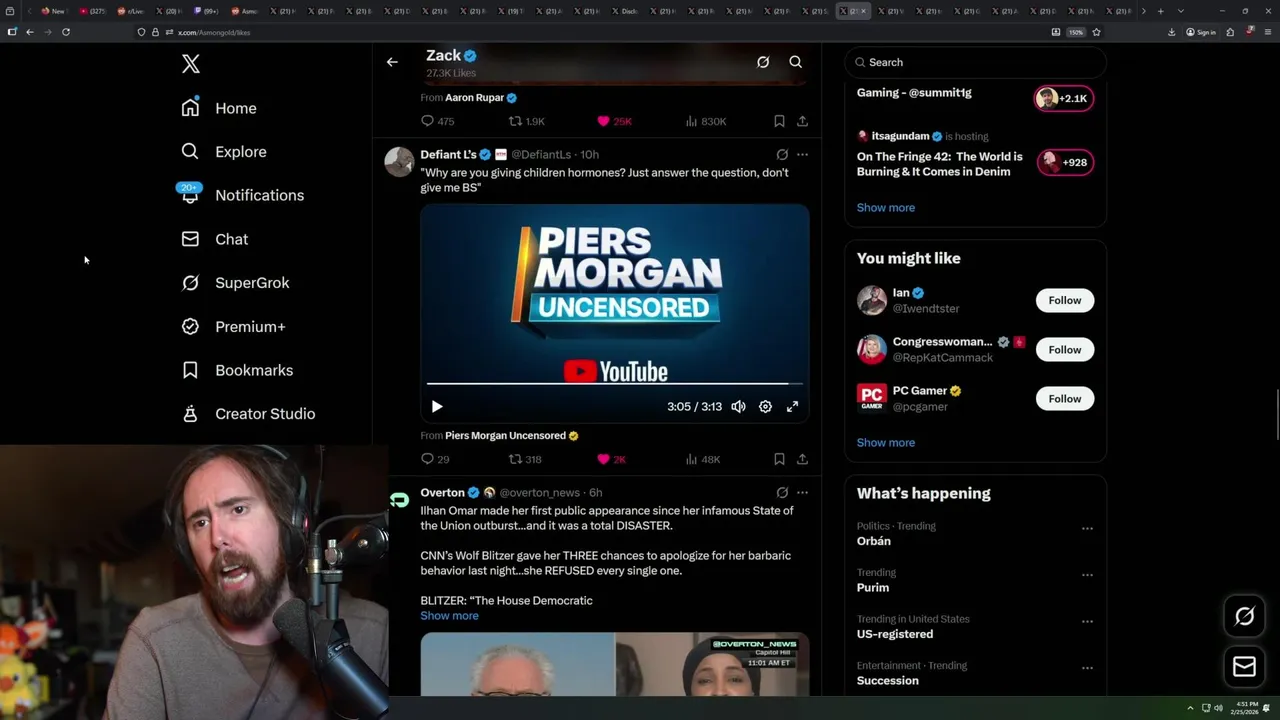Join the On The Fringe 42 space with +928

(x=1064, y=162)
